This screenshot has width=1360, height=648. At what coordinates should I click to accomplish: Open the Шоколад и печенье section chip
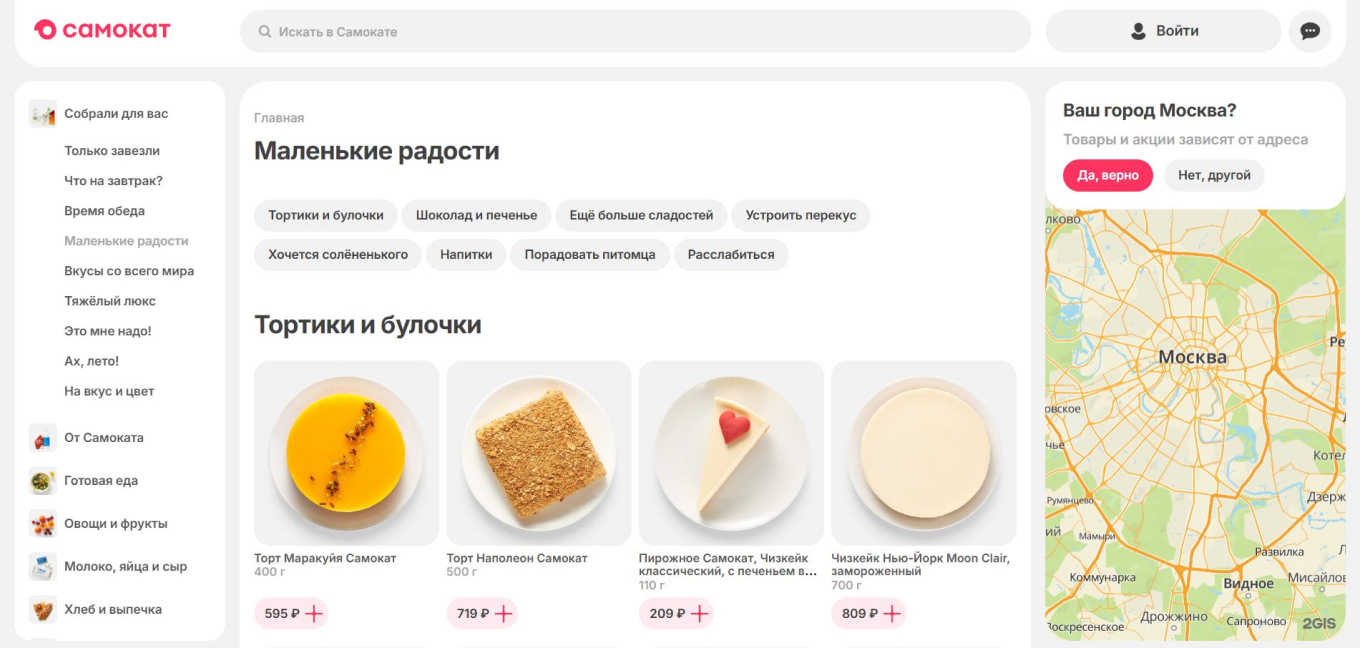point(475,214)
